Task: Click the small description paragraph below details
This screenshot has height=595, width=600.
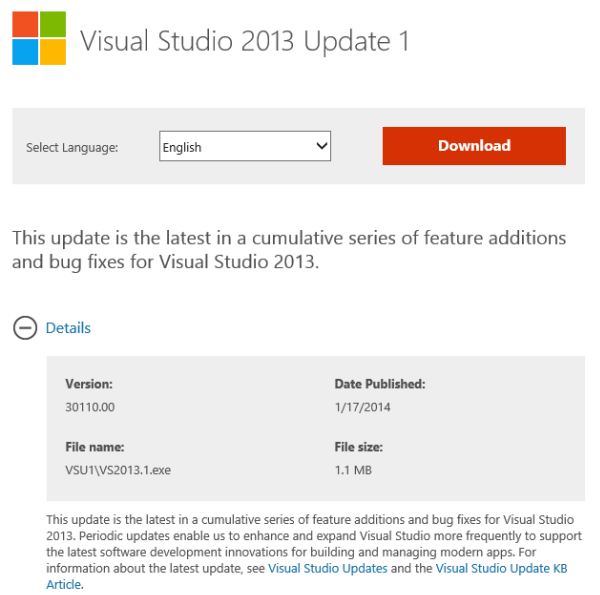Action: (x=300, y=545)
